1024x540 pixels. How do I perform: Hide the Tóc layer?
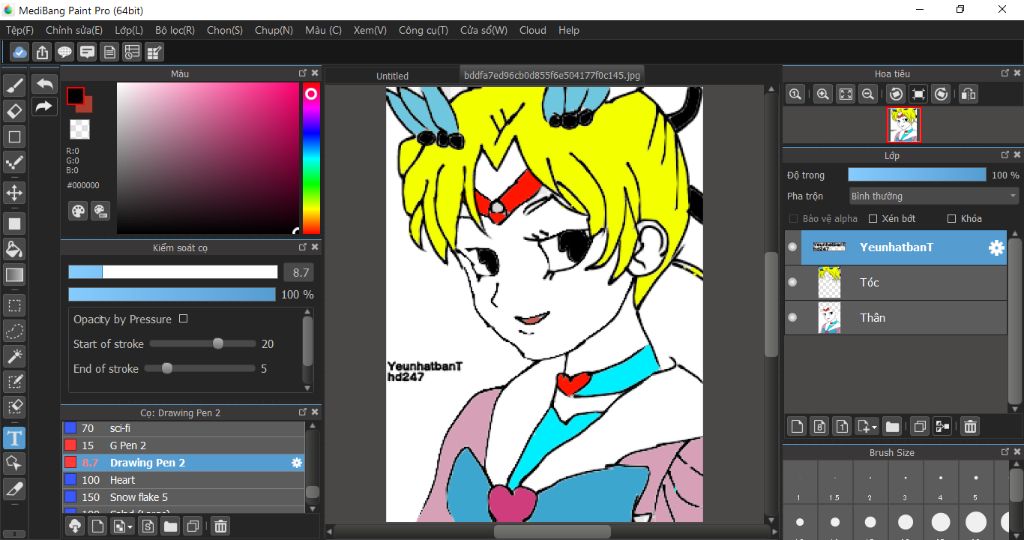point(792,282)
